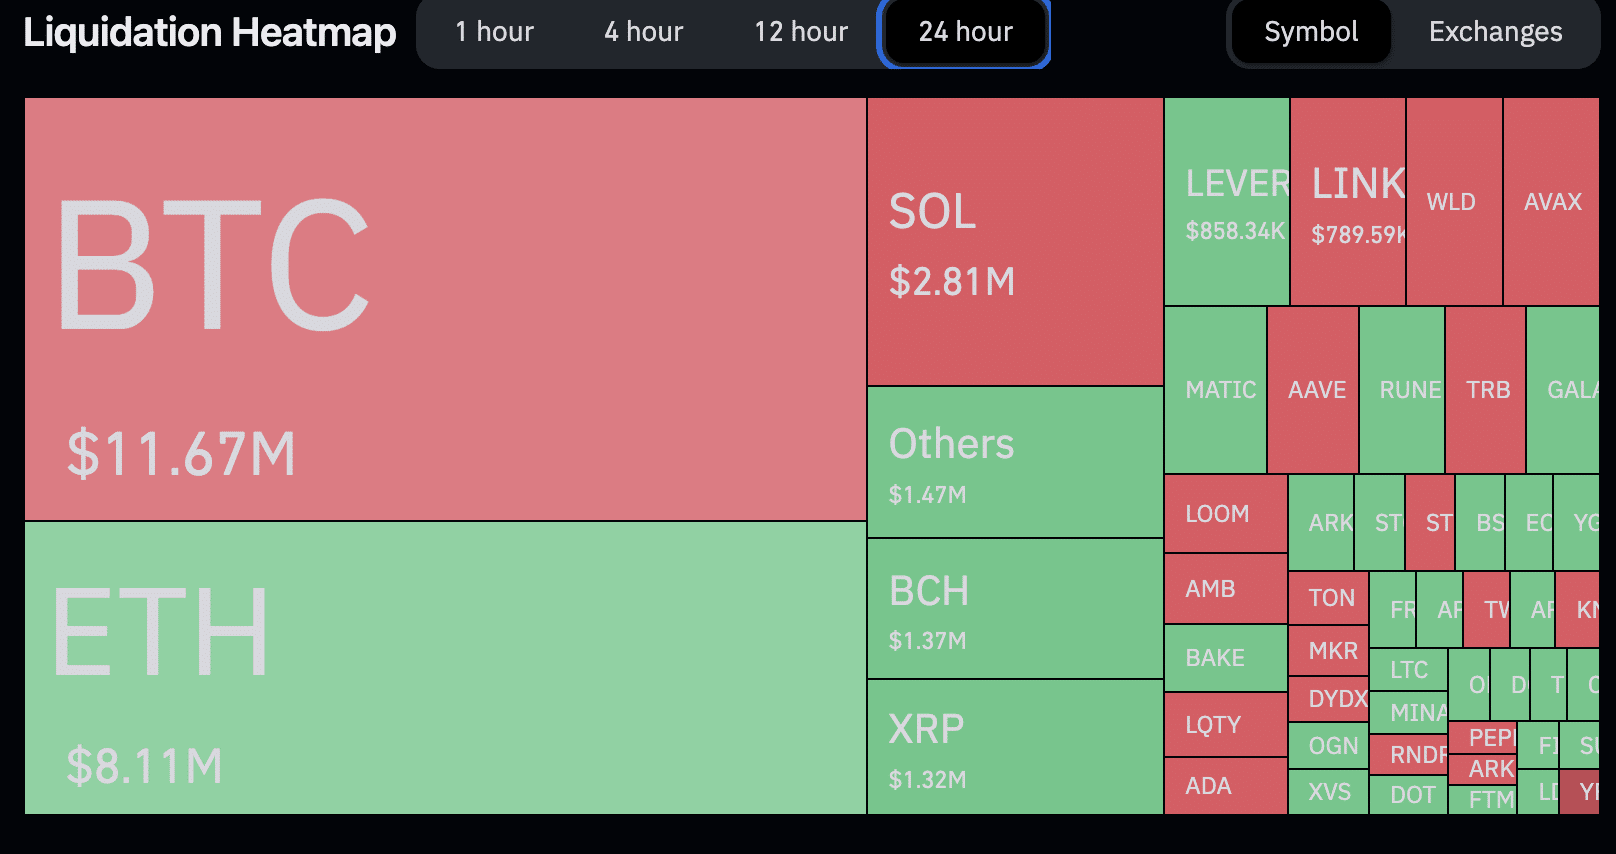Select the SOL $2.81M tile

1015,241
